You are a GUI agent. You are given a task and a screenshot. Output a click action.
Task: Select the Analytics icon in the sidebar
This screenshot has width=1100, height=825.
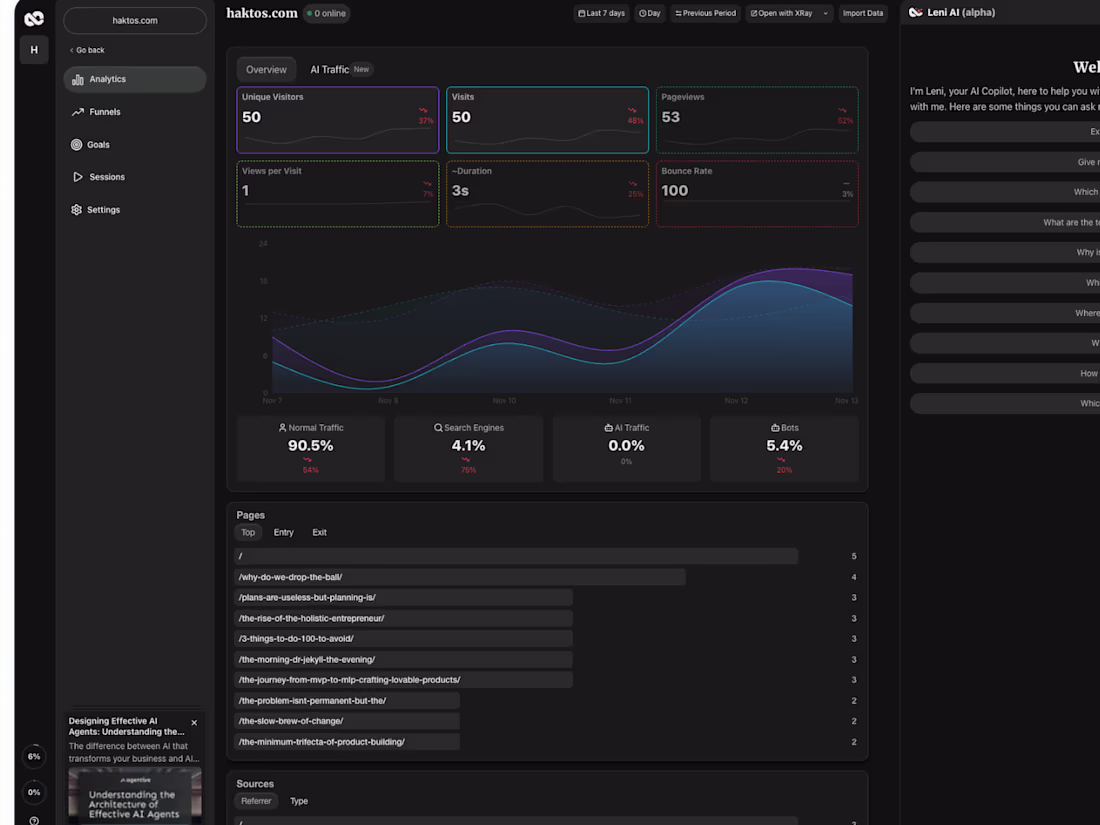(x=77, y=79)
